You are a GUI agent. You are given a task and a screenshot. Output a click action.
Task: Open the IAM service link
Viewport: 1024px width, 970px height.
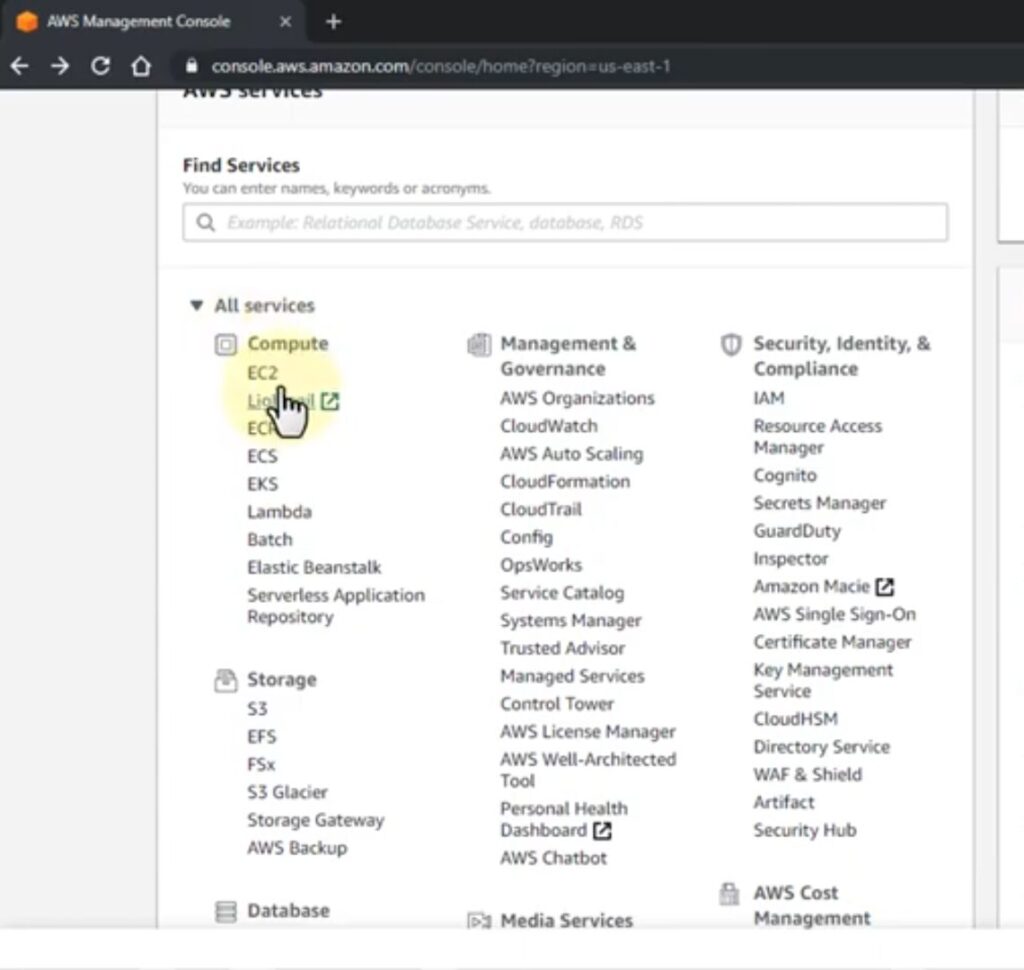point(769,398)
